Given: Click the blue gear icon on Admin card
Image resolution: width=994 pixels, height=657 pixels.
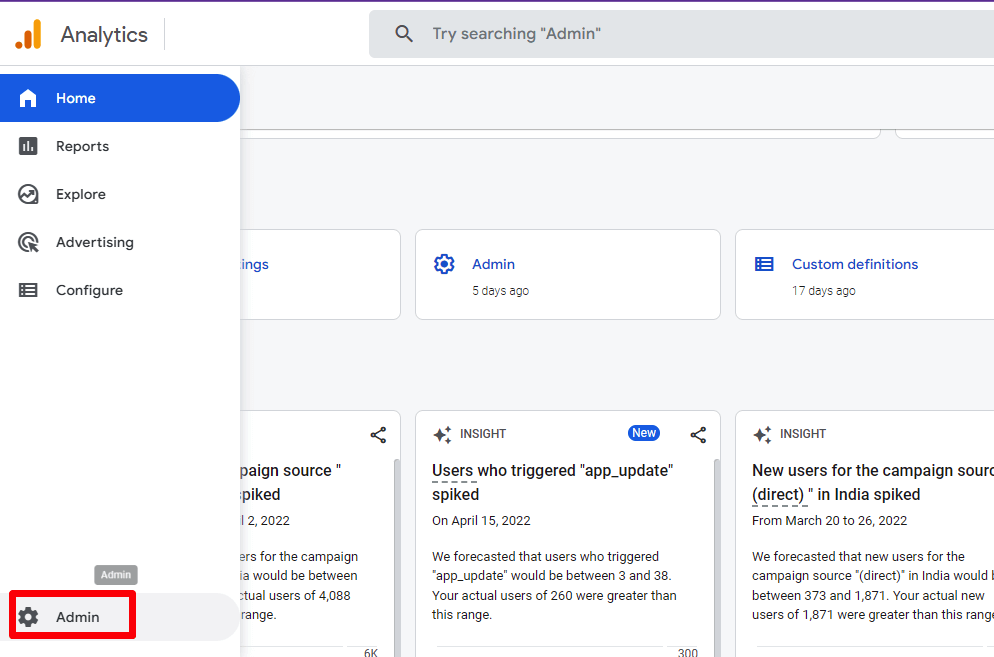Looking at the screenshot, I should [444, 264].
